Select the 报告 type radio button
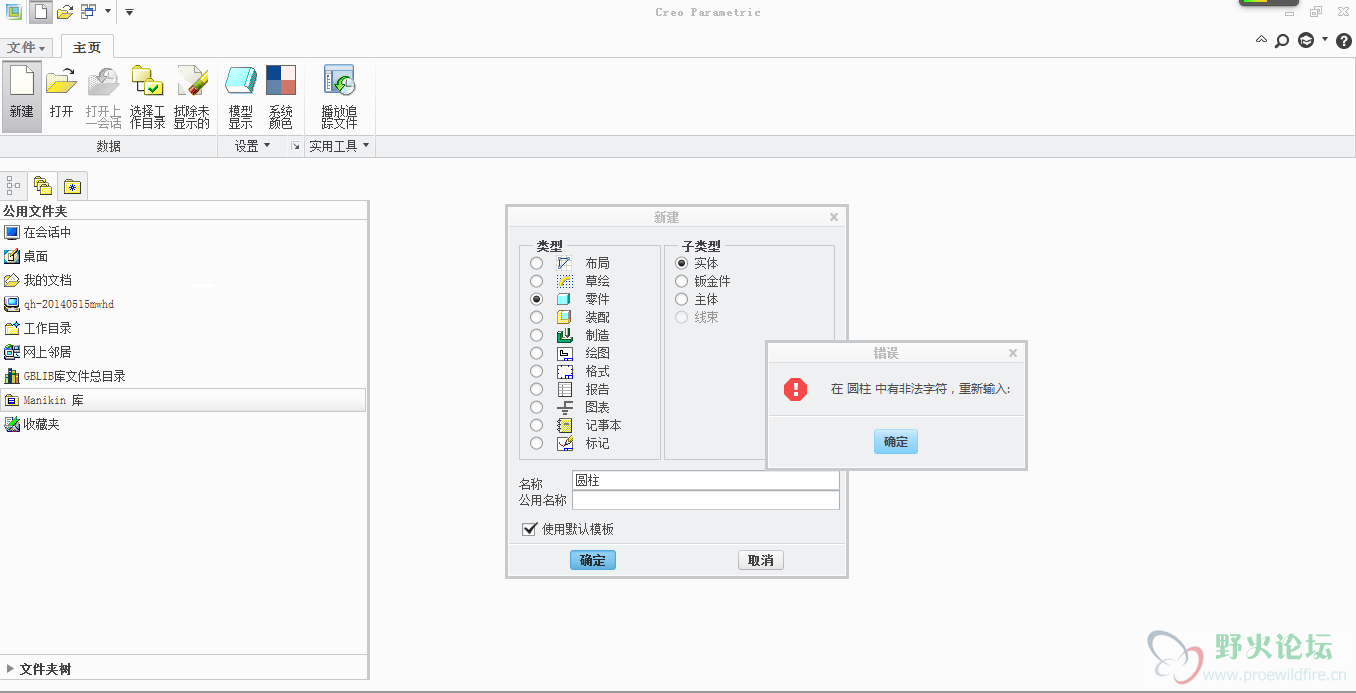Image resolution: width=1356 pixels, height=693 pixels. click(537, 389)
